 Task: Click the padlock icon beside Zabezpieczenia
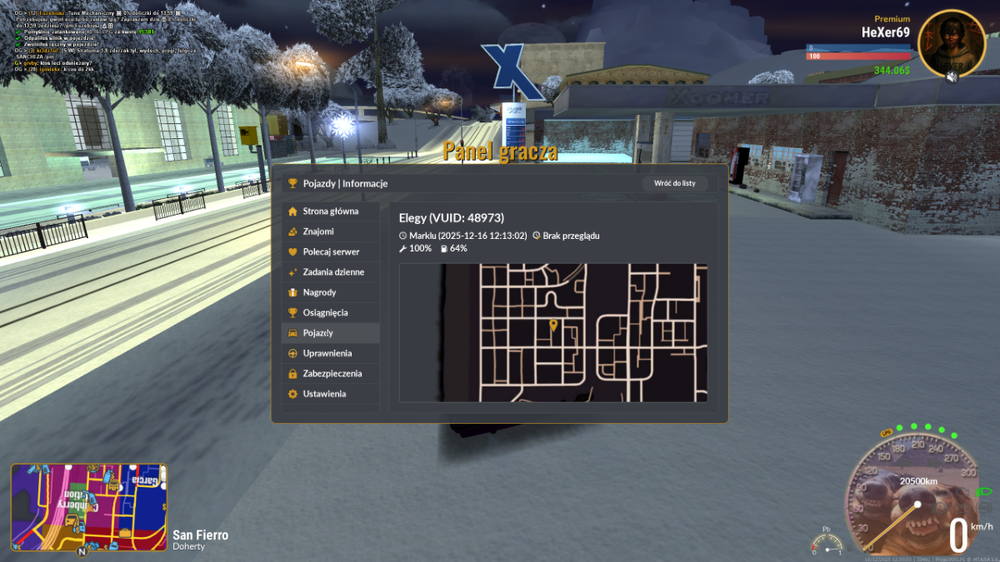tap(293, 374)
